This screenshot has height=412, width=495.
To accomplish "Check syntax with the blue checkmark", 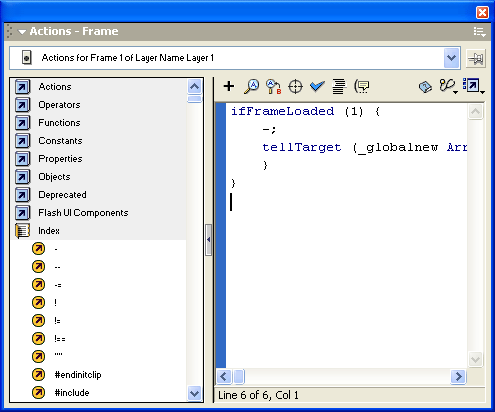I will [x=317, y=86].
